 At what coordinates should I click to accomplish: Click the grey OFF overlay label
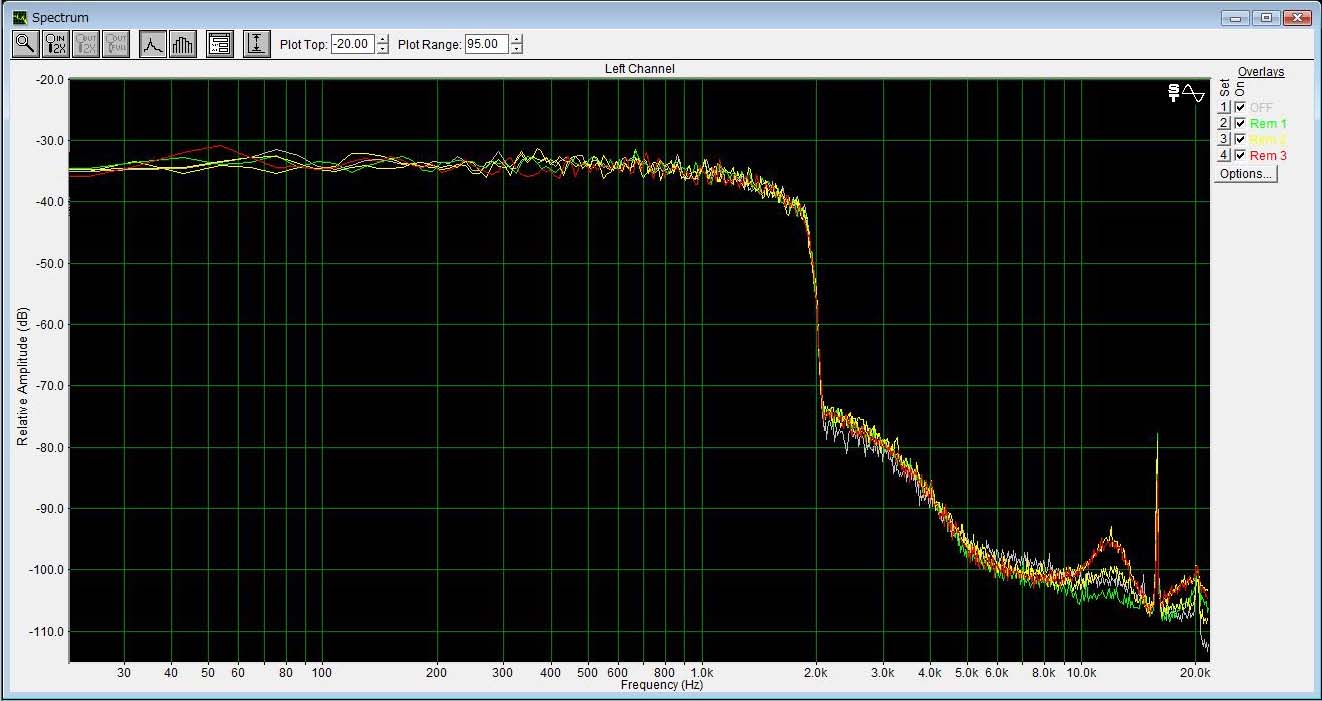click(x=1261, y=108)
